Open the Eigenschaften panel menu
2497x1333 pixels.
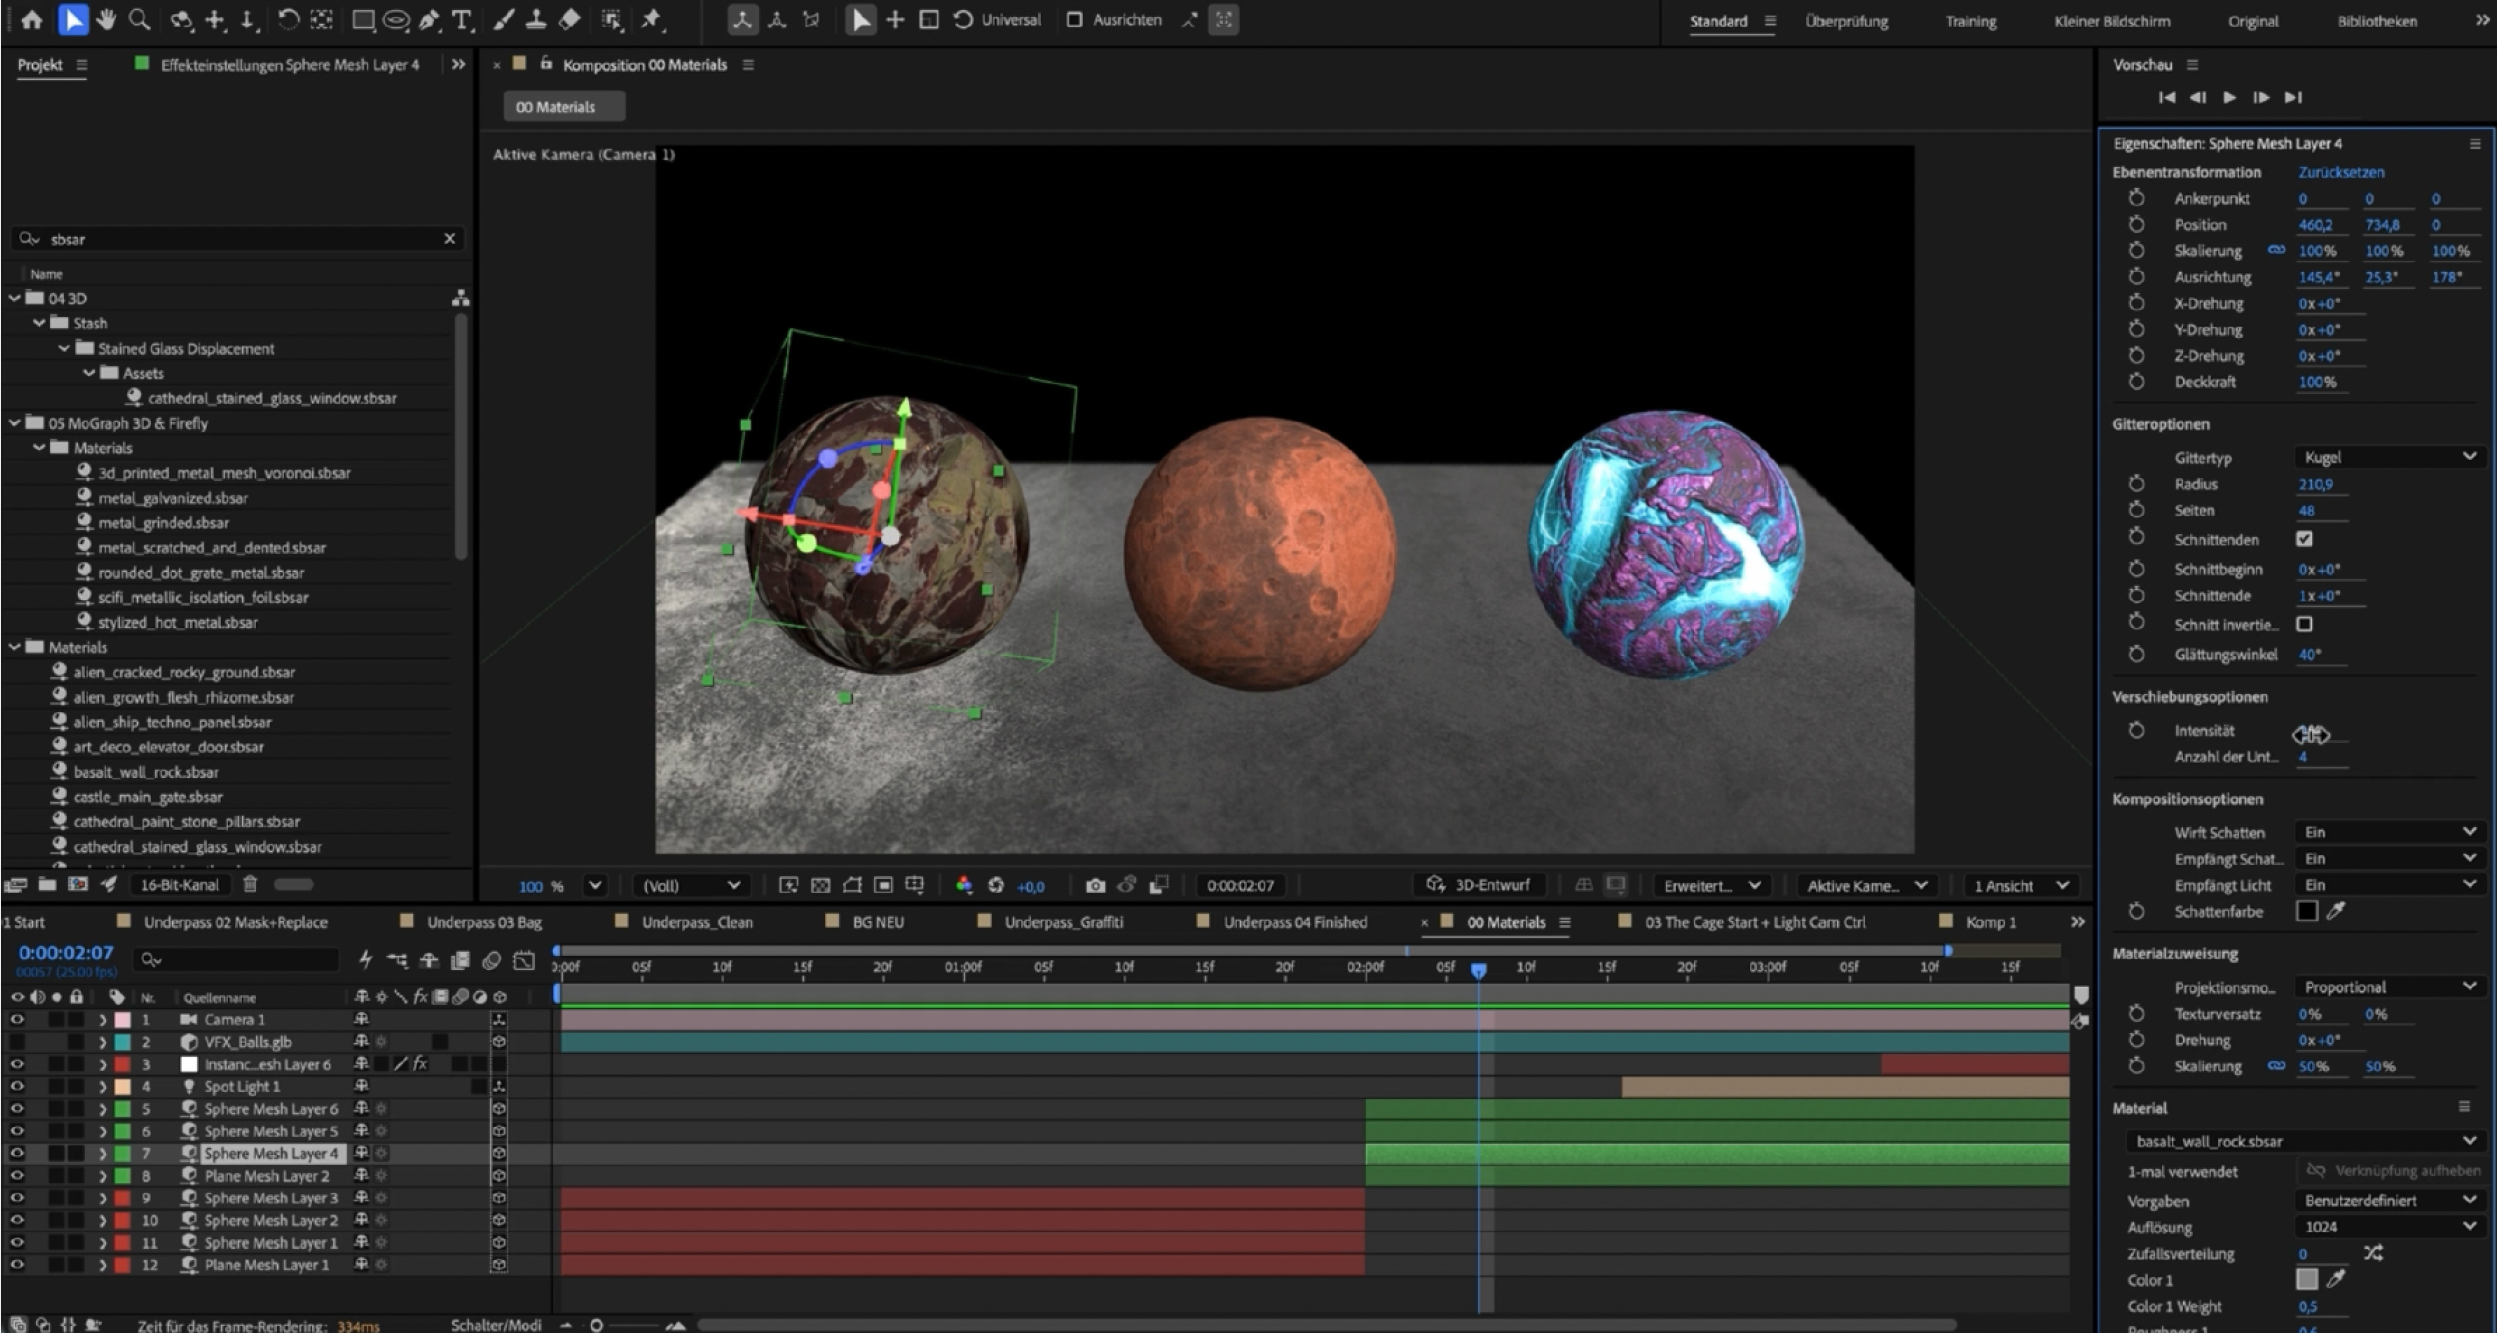2475,144
